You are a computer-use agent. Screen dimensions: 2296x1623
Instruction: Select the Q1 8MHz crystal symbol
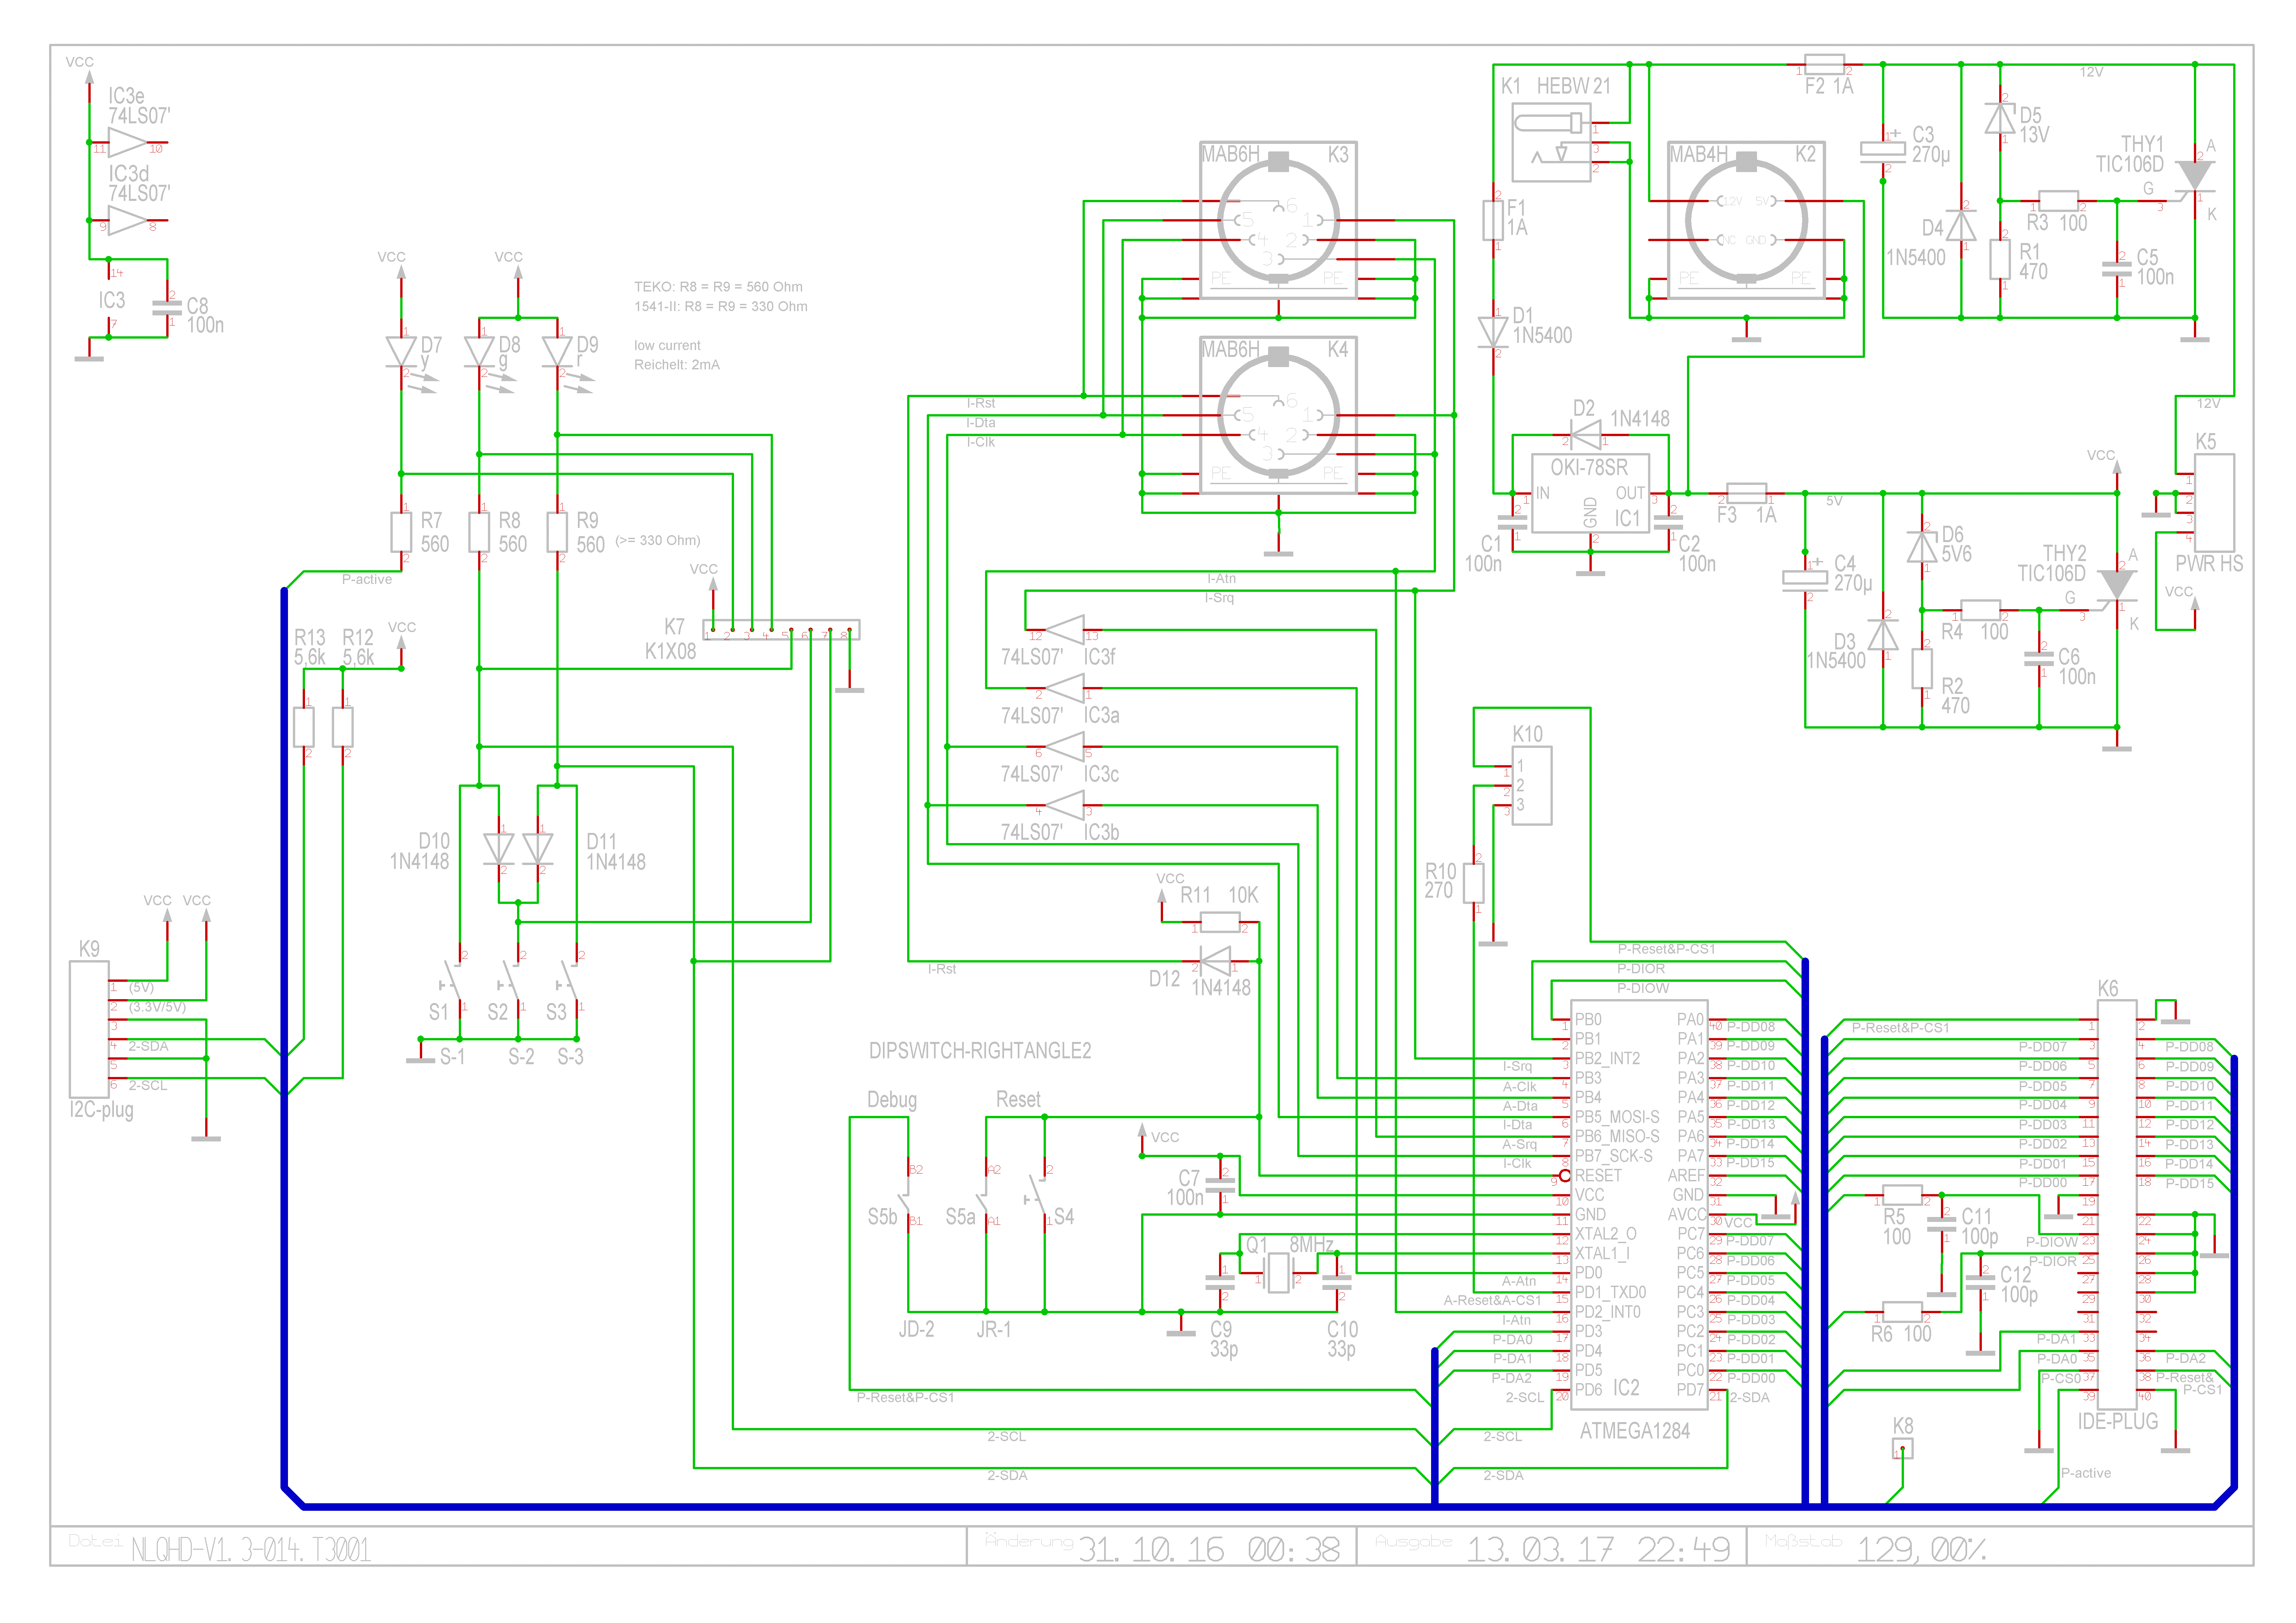1278,1273
